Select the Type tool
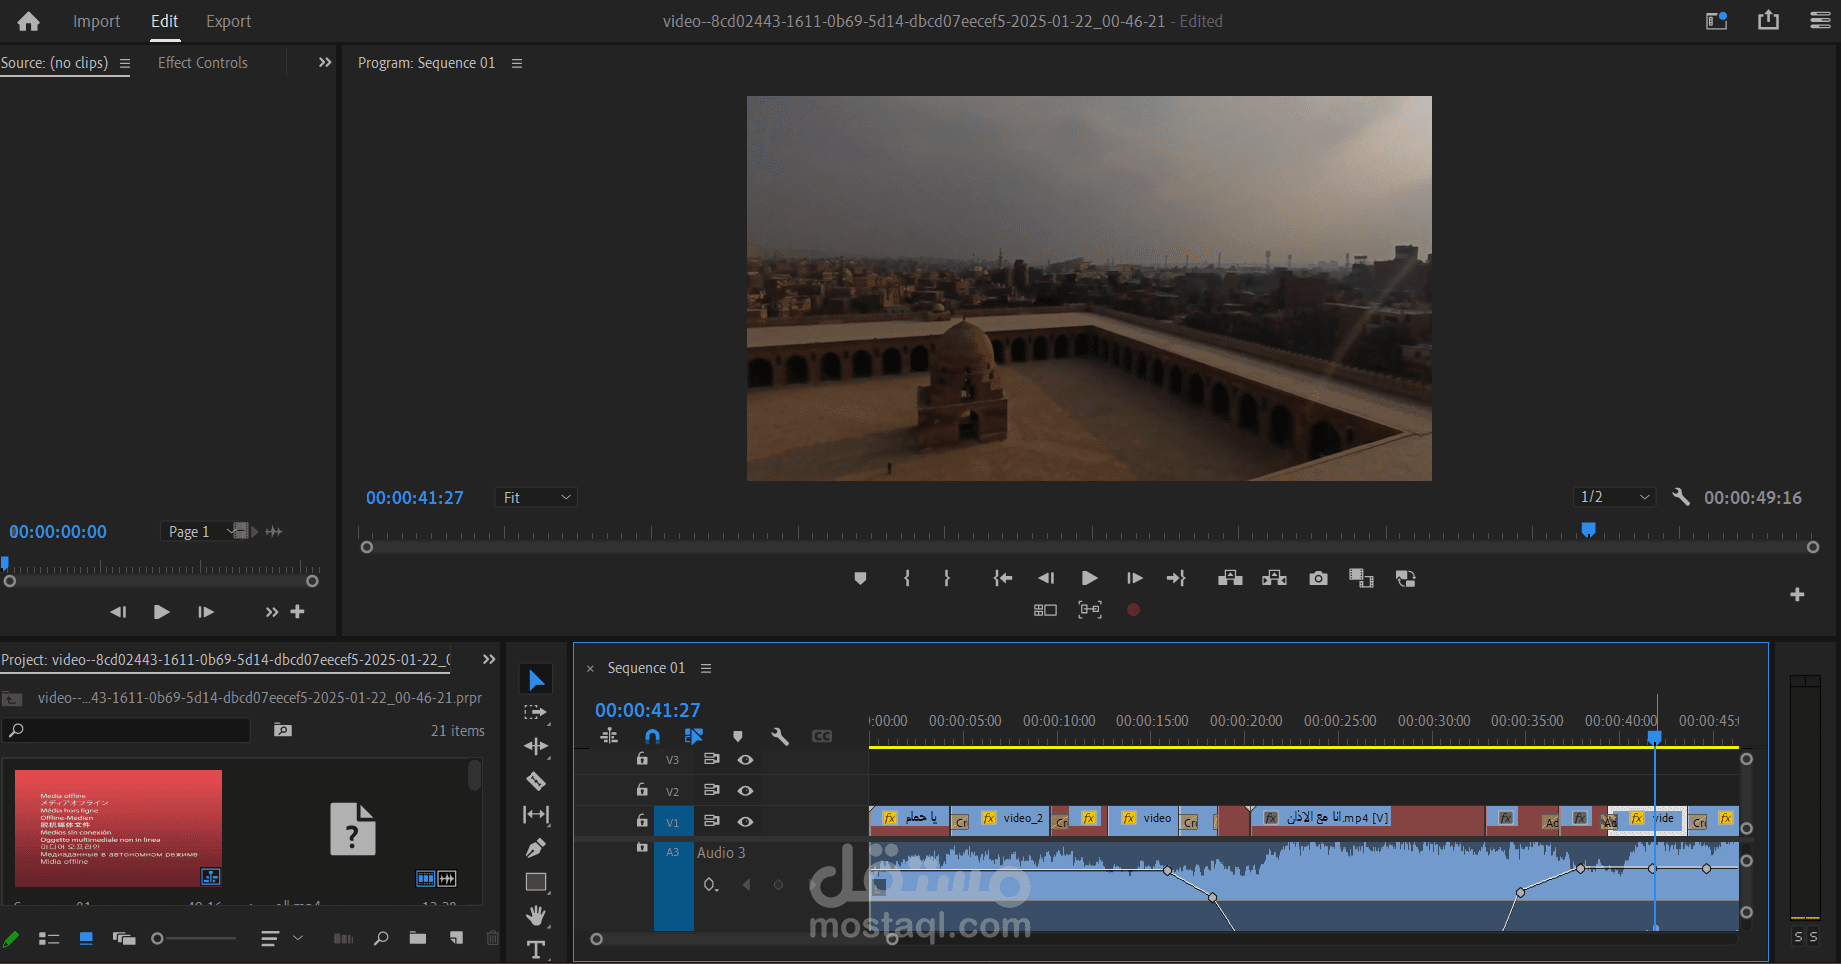 click(536, 949)
